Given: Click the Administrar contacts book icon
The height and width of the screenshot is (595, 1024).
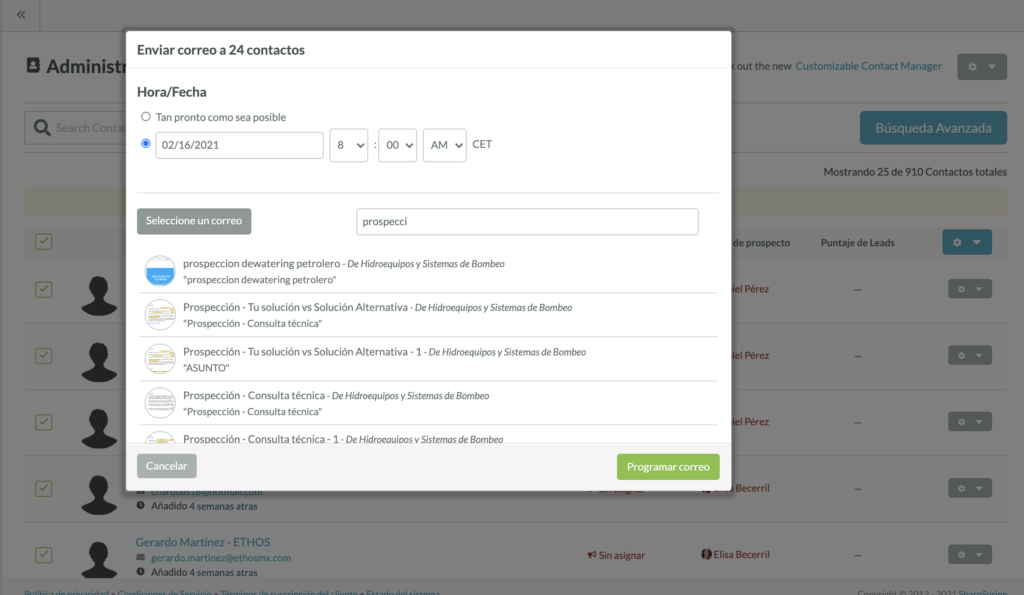Looking at the screenshot, I should click(x=33, y=65).
